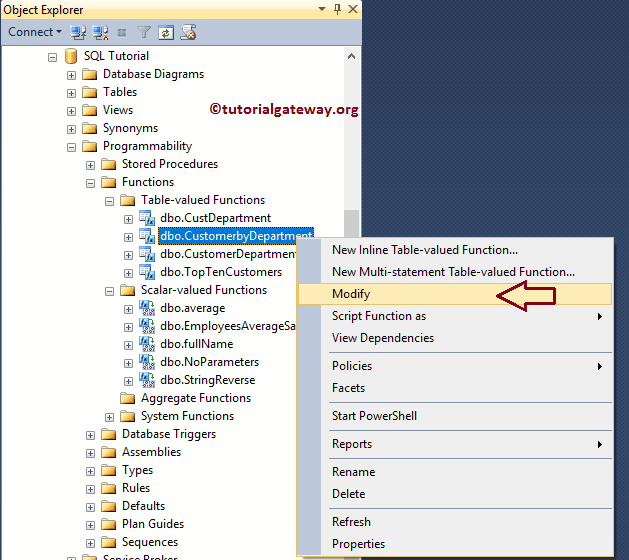Choose View Dependencies menu item
629x560 pixels.
tap(455, 338)
